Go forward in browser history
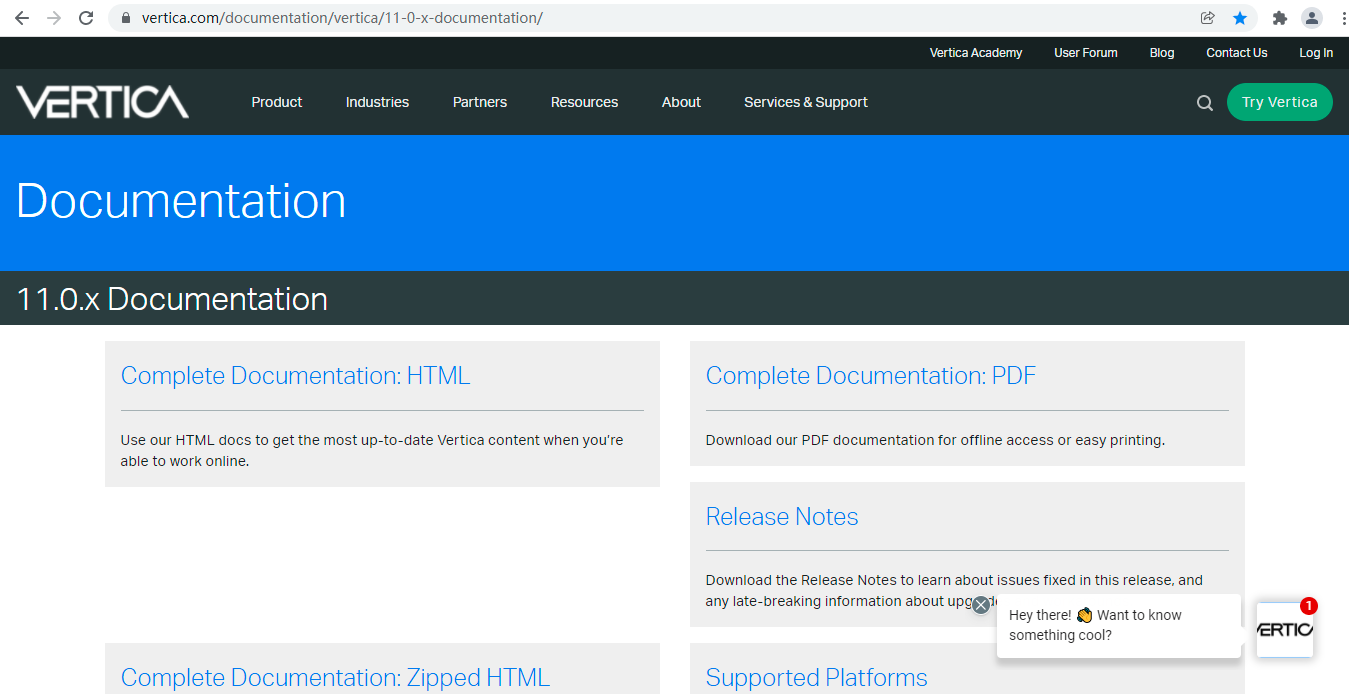Screen dimensions: 1349x694 pos(54,18)
